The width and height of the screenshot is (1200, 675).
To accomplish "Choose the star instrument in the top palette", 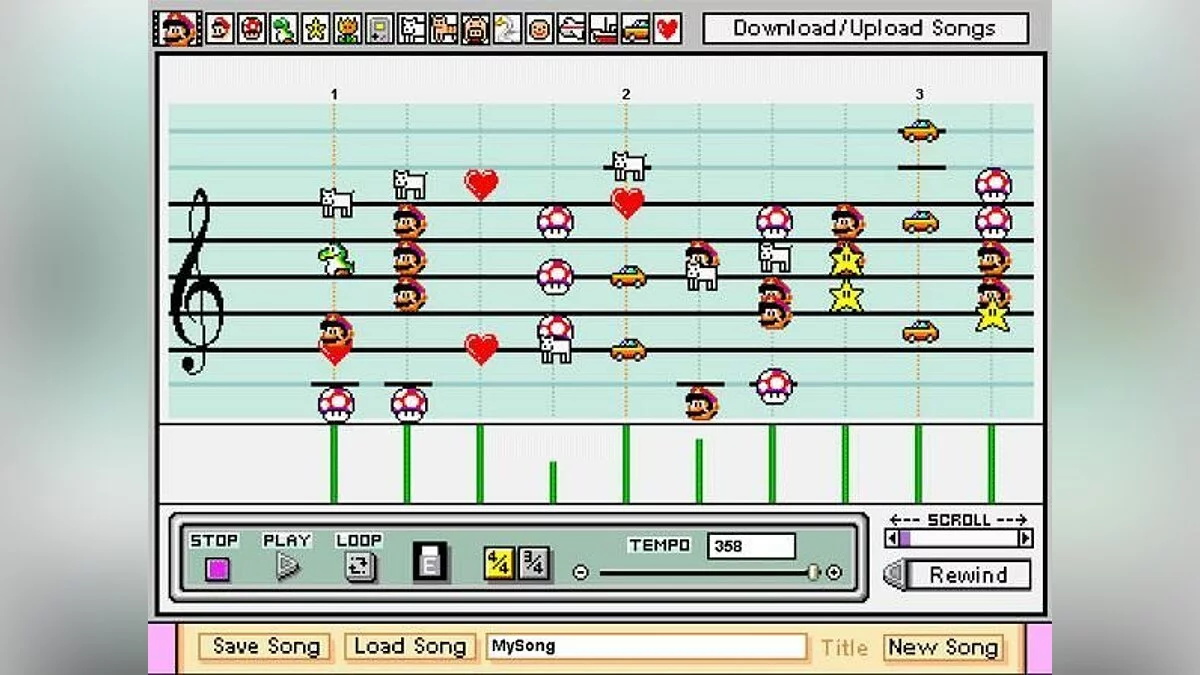I will tap(316, 29).
